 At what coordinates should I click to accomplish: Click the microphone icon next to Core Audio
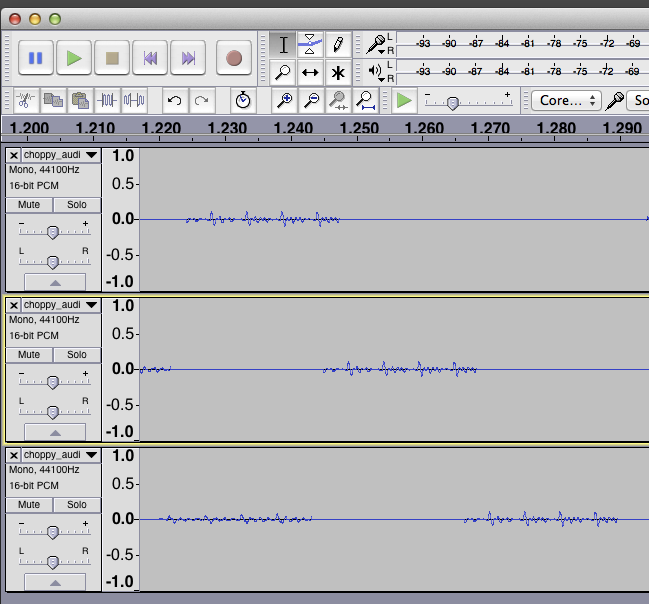pyautogui.click(x=614, y=101)
